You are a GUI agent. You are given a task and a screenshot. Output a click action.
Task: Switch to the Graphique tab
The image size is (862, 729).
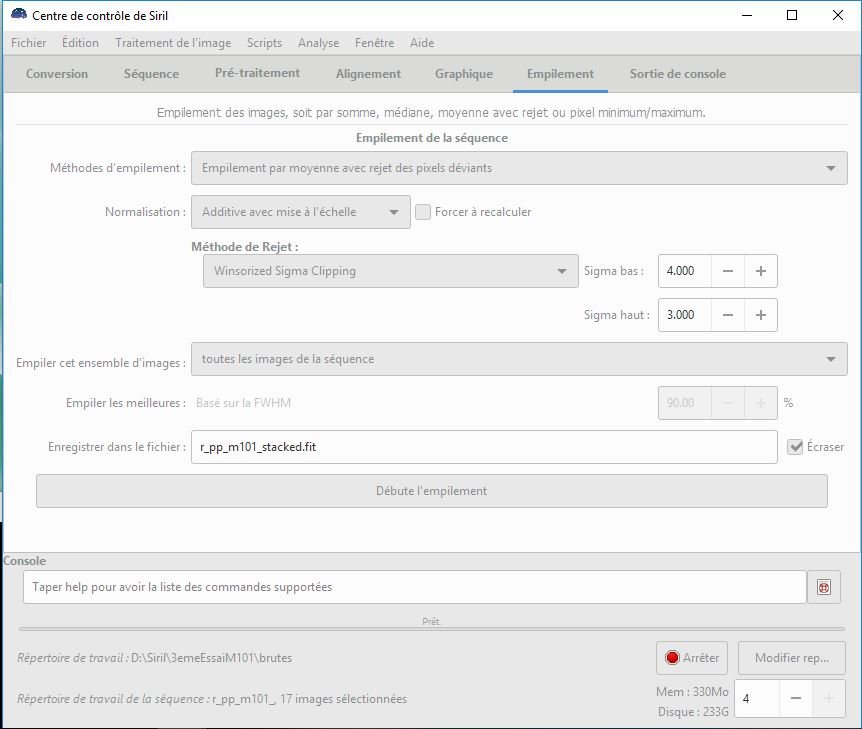[464, 74]
